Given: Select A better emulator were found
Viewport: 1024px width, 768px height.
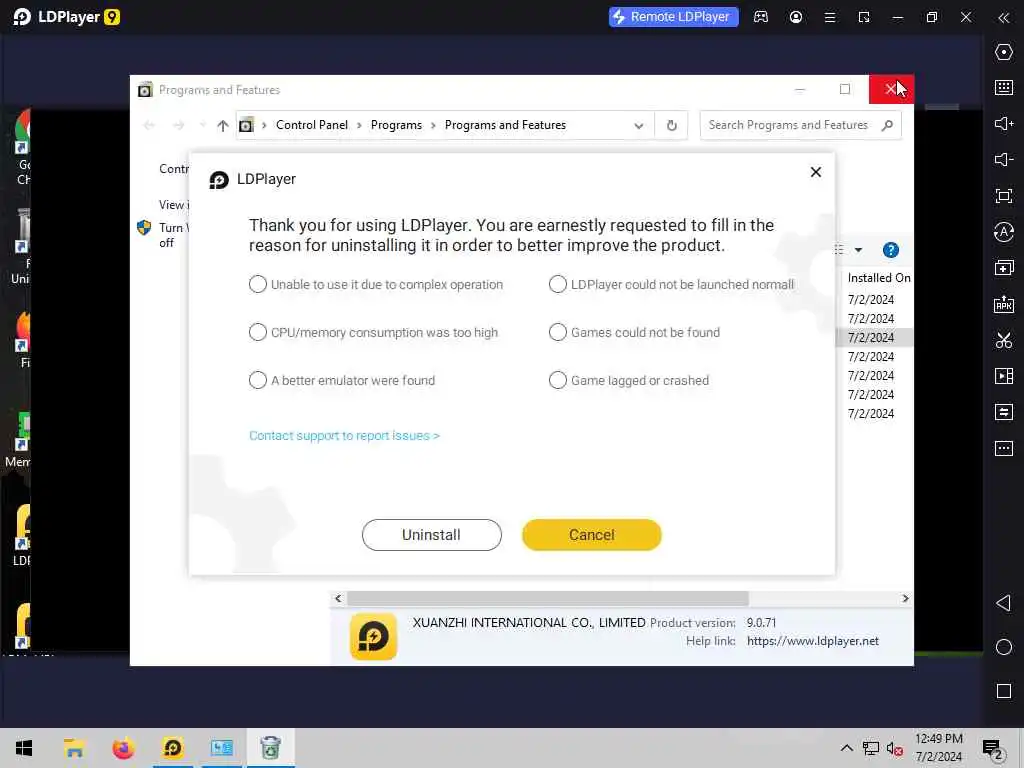Looking at the screenshot, I should pyautogui.click(x=342, y=380).
